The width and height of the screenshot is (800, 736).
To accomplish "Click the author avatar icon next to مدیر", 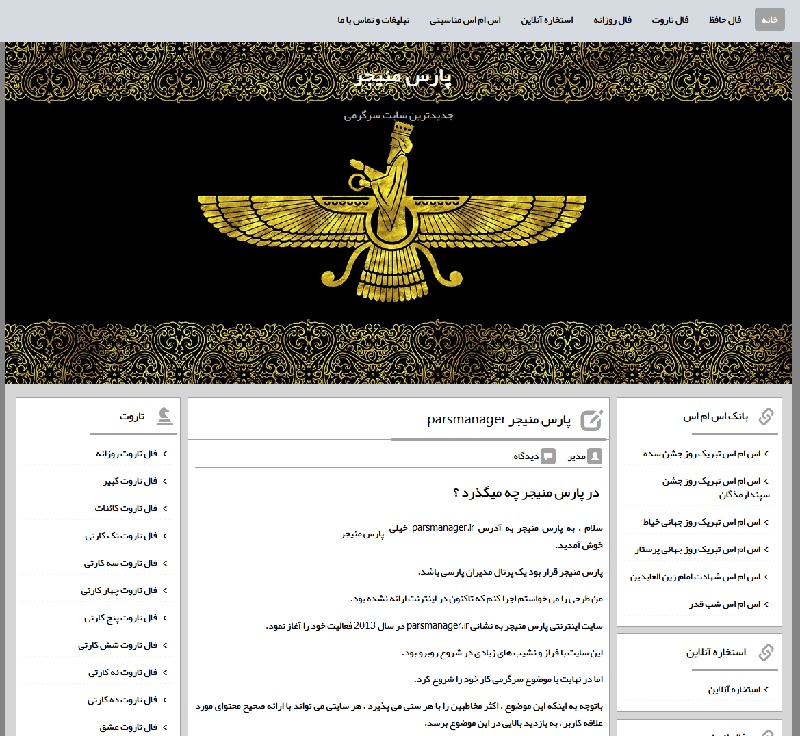I will [594, 455].
